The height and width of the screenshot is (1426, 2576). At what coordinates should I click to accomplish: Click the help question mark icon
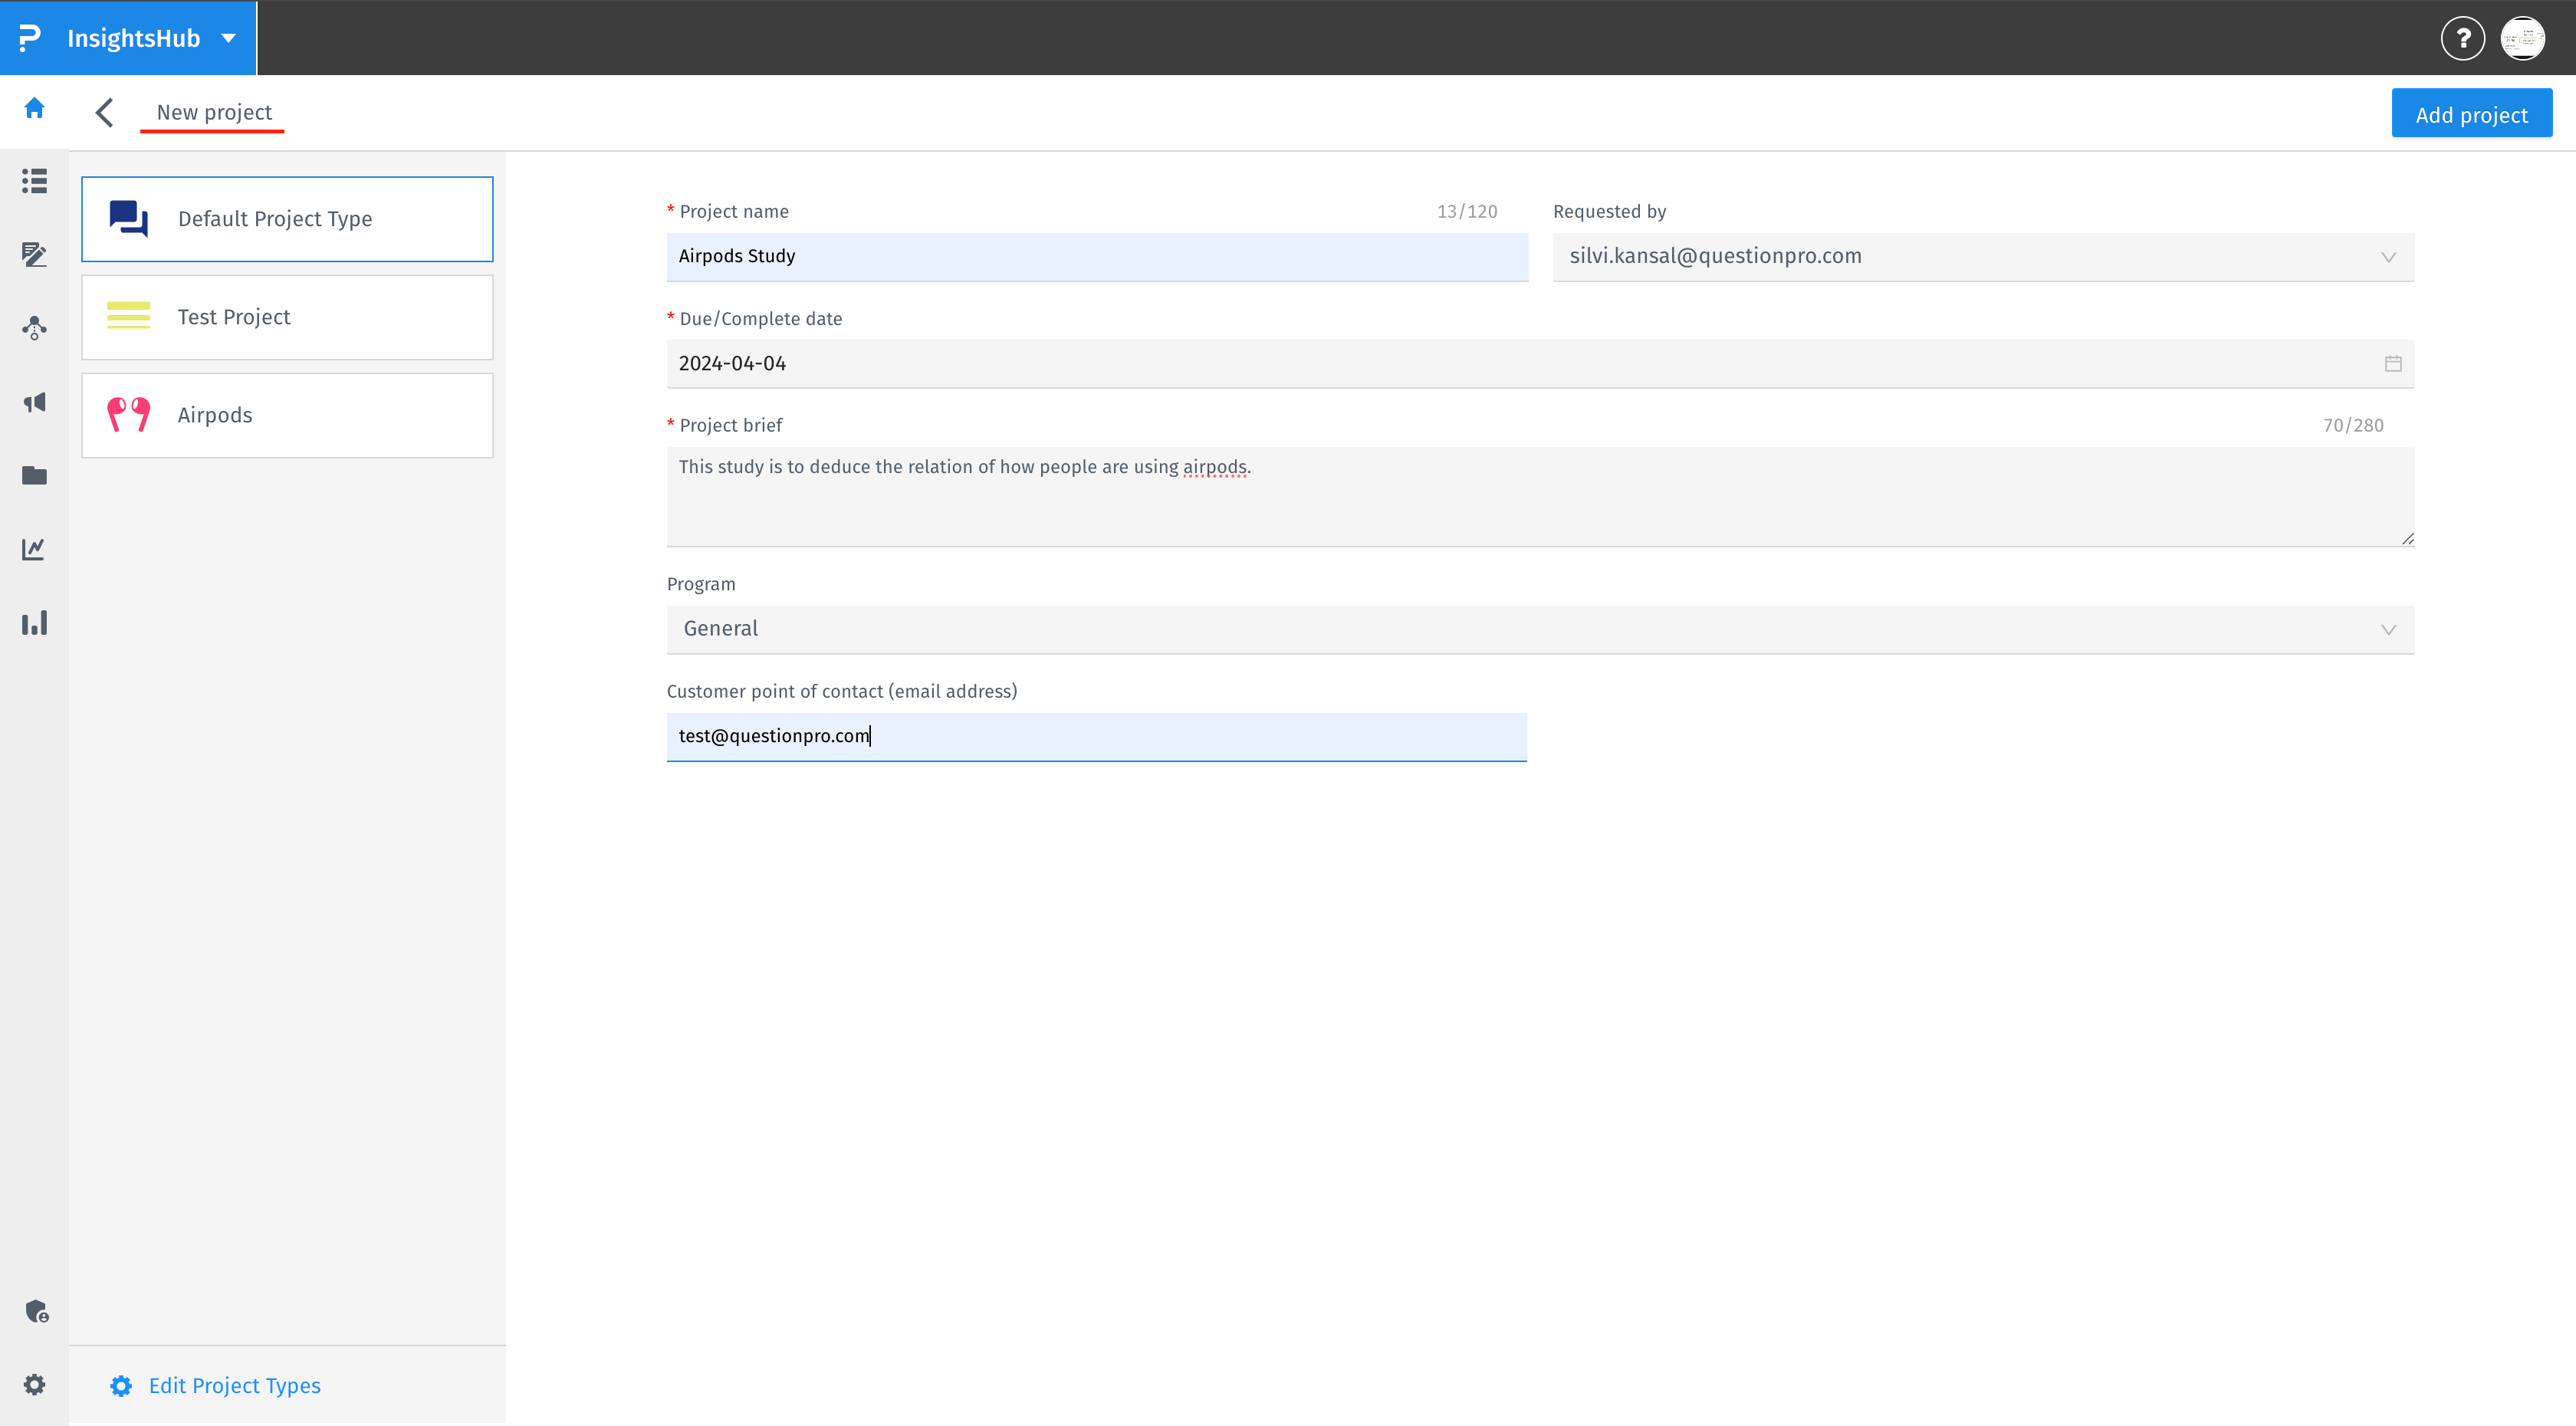tap(2463, 38)
